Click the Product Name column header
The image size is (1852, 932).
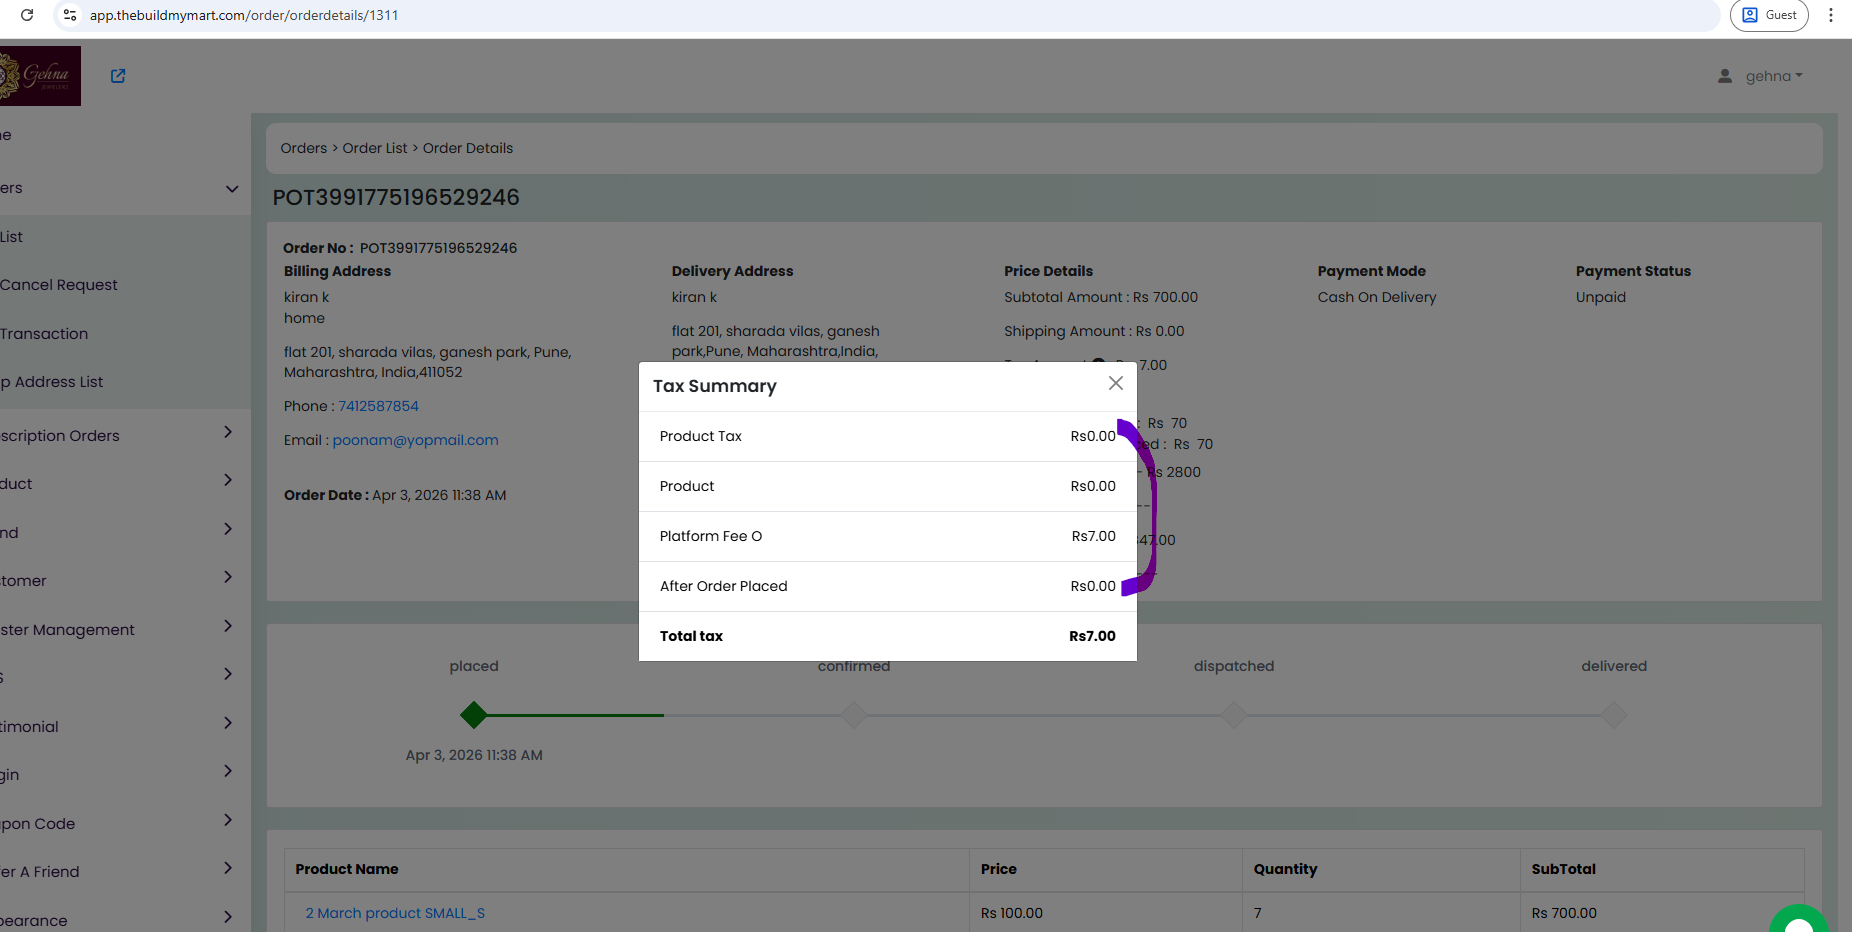coord(347,869)
